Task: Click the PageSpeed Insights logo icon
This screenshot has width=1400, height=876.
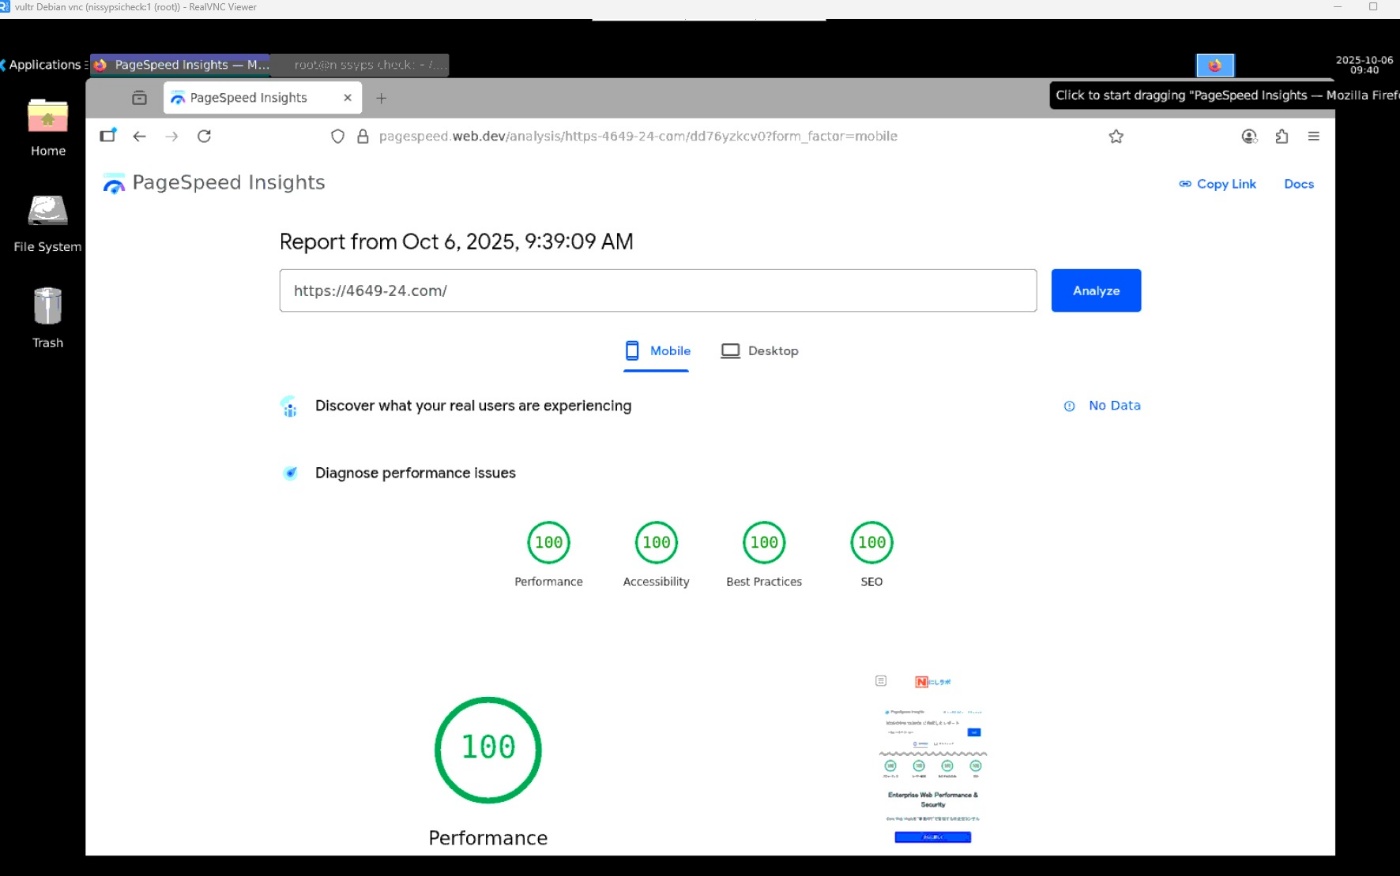Action: [x=113, y=183]
